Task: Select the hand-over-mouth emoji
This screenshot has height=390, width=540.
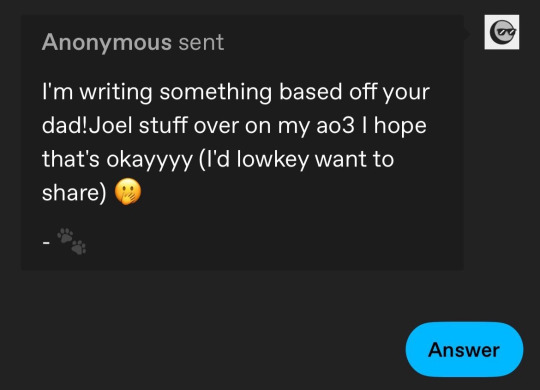Action: tap(128, 192)
